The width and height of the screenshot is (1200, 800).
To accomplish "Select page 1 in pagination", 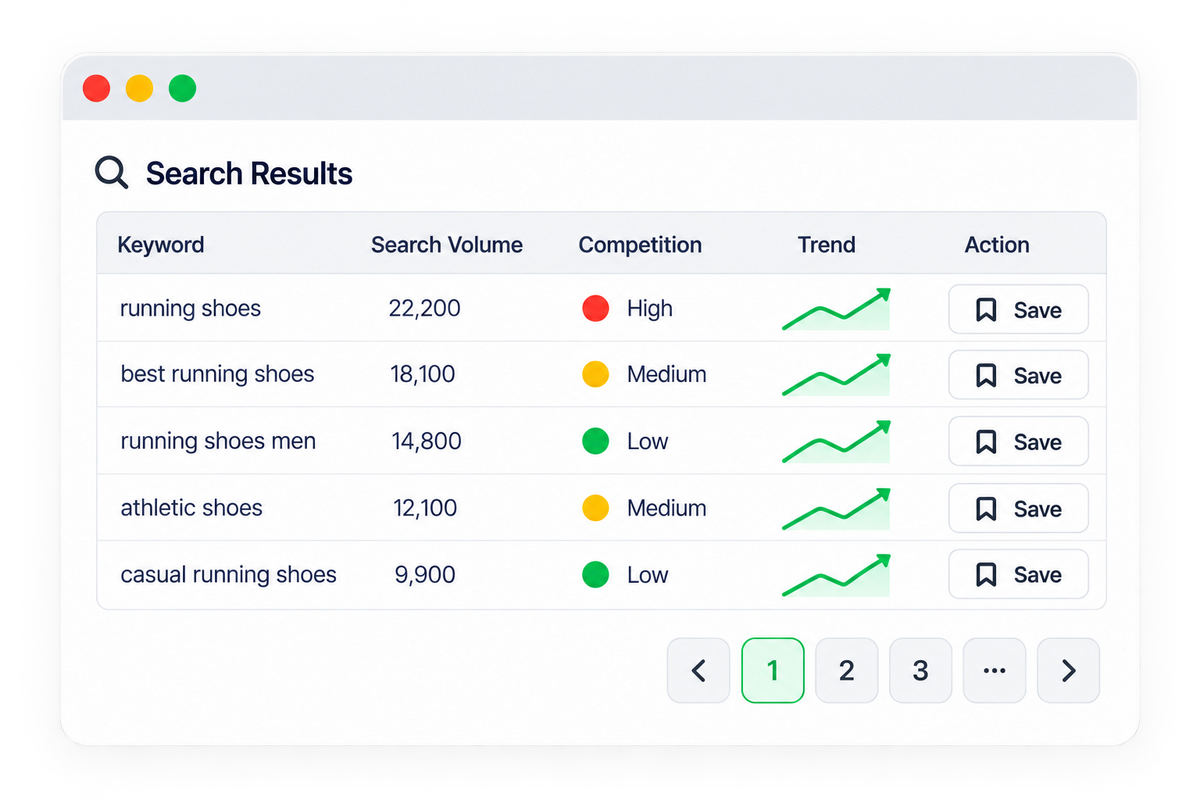I will pyautogui.click(x=772, y=670).
